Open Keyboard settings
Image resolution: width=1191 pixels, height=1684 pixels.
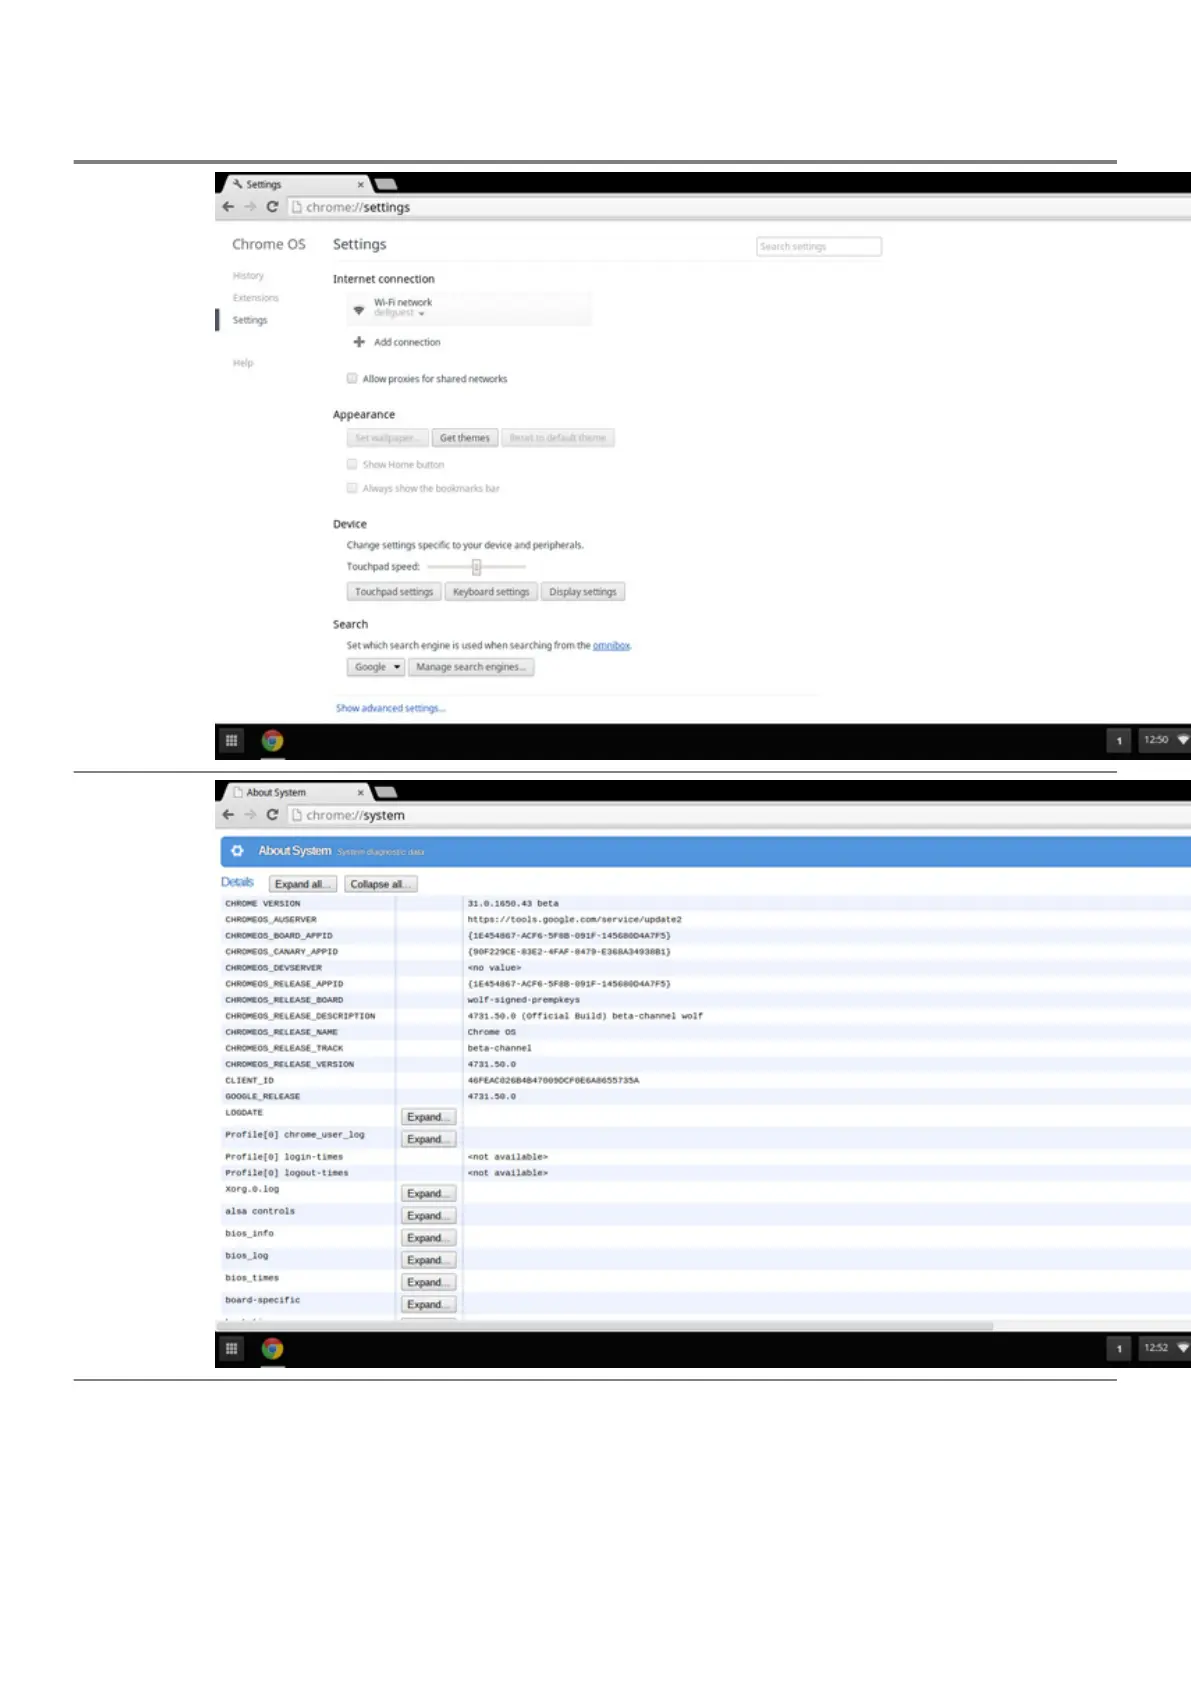point(491,592)
